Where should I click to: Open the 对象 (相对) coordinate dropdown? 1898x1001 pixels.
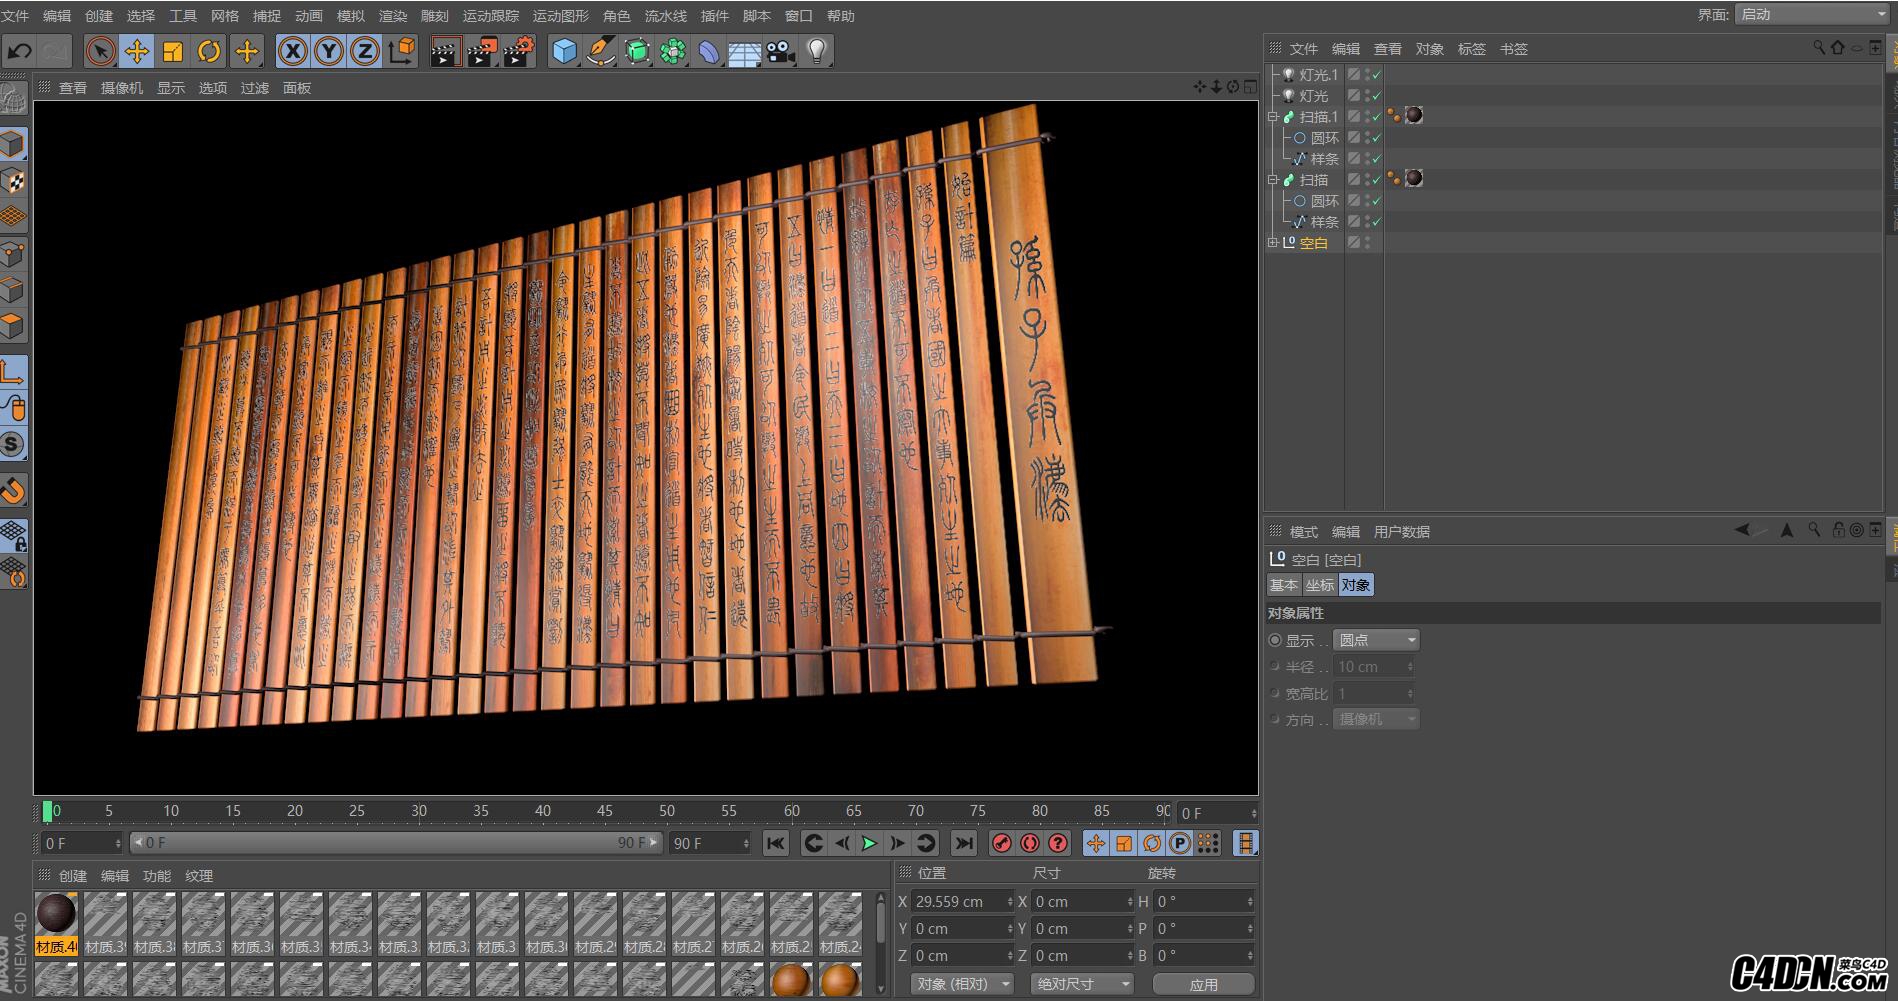[961, 984]
